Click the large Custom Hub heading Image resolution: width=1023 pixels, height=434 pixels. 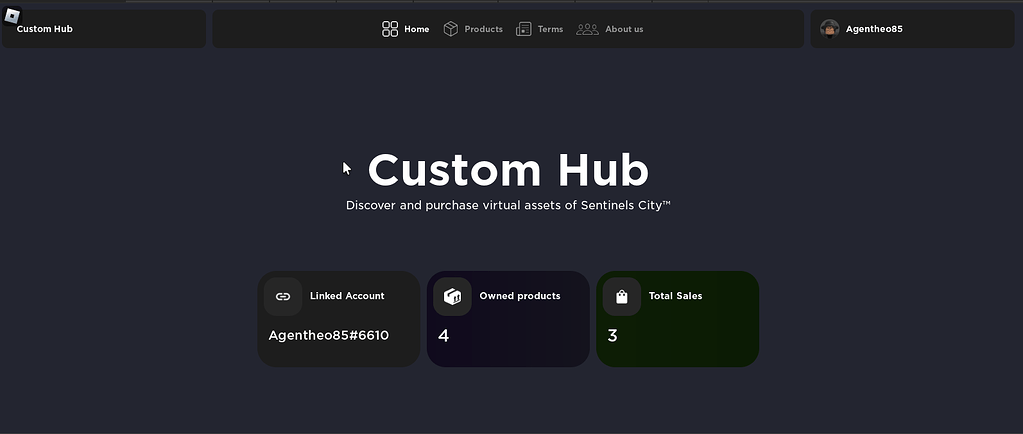tap(508, 170)
